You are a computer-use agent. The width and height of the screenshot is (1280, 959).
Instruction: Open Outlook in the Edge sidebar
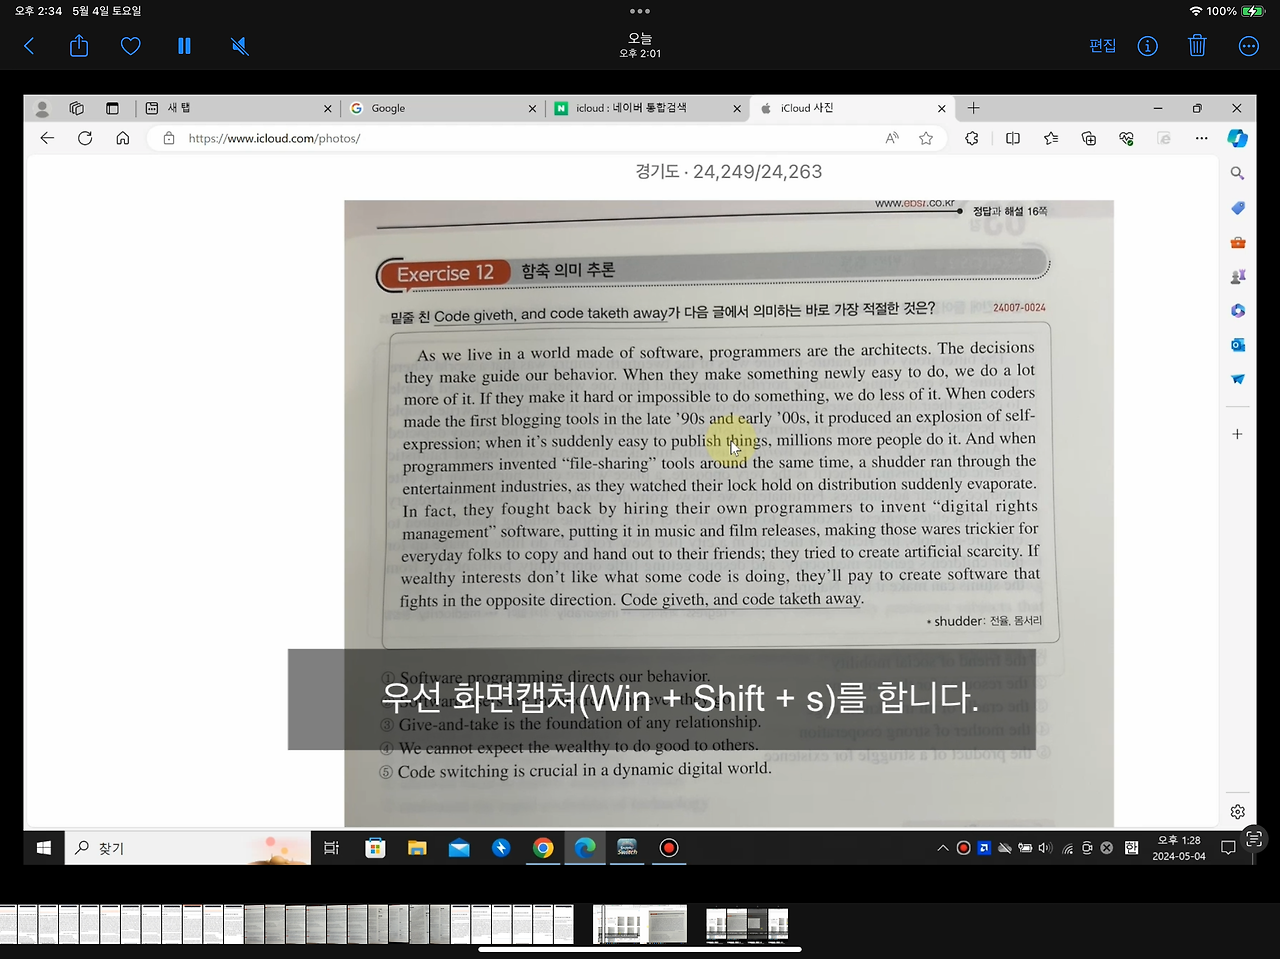coord(1238,345)
